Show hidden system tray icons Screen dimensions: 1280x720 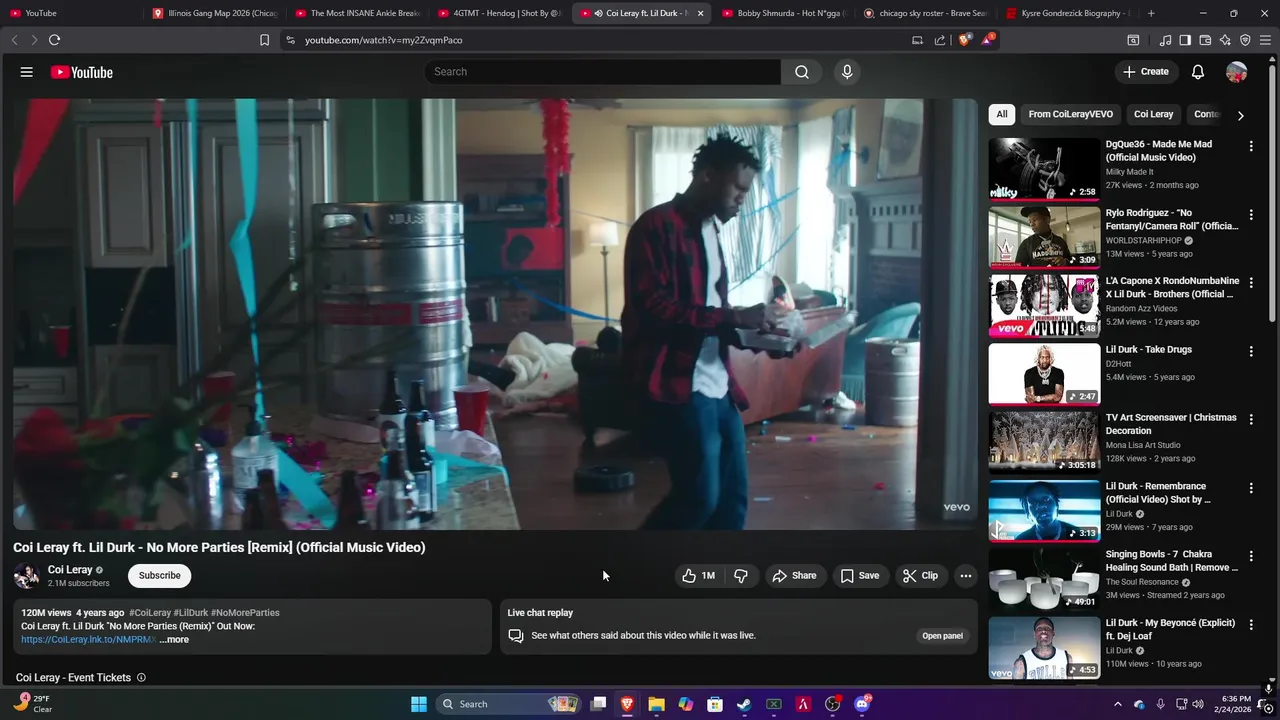point(1118,704)
